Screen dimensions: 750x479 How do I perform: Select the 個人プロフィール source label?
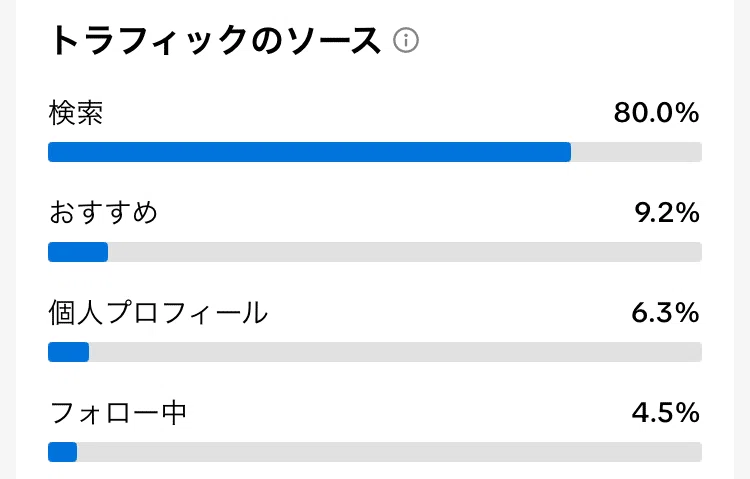tap(158, 313)
